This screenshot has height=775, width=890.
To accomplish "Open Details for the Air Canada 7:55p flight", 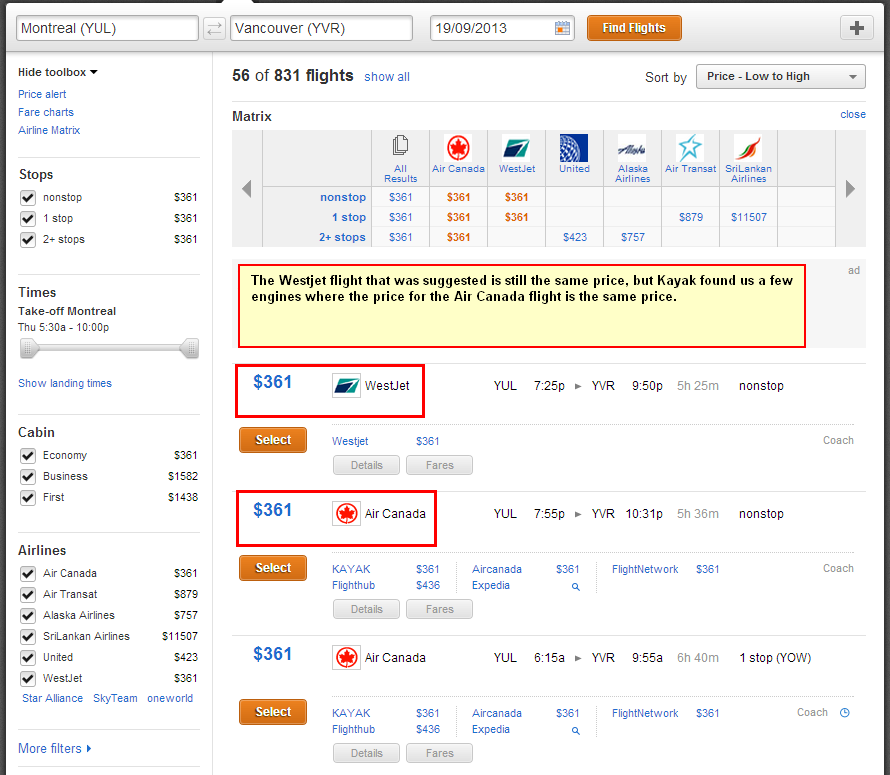I will pos(366,609).
